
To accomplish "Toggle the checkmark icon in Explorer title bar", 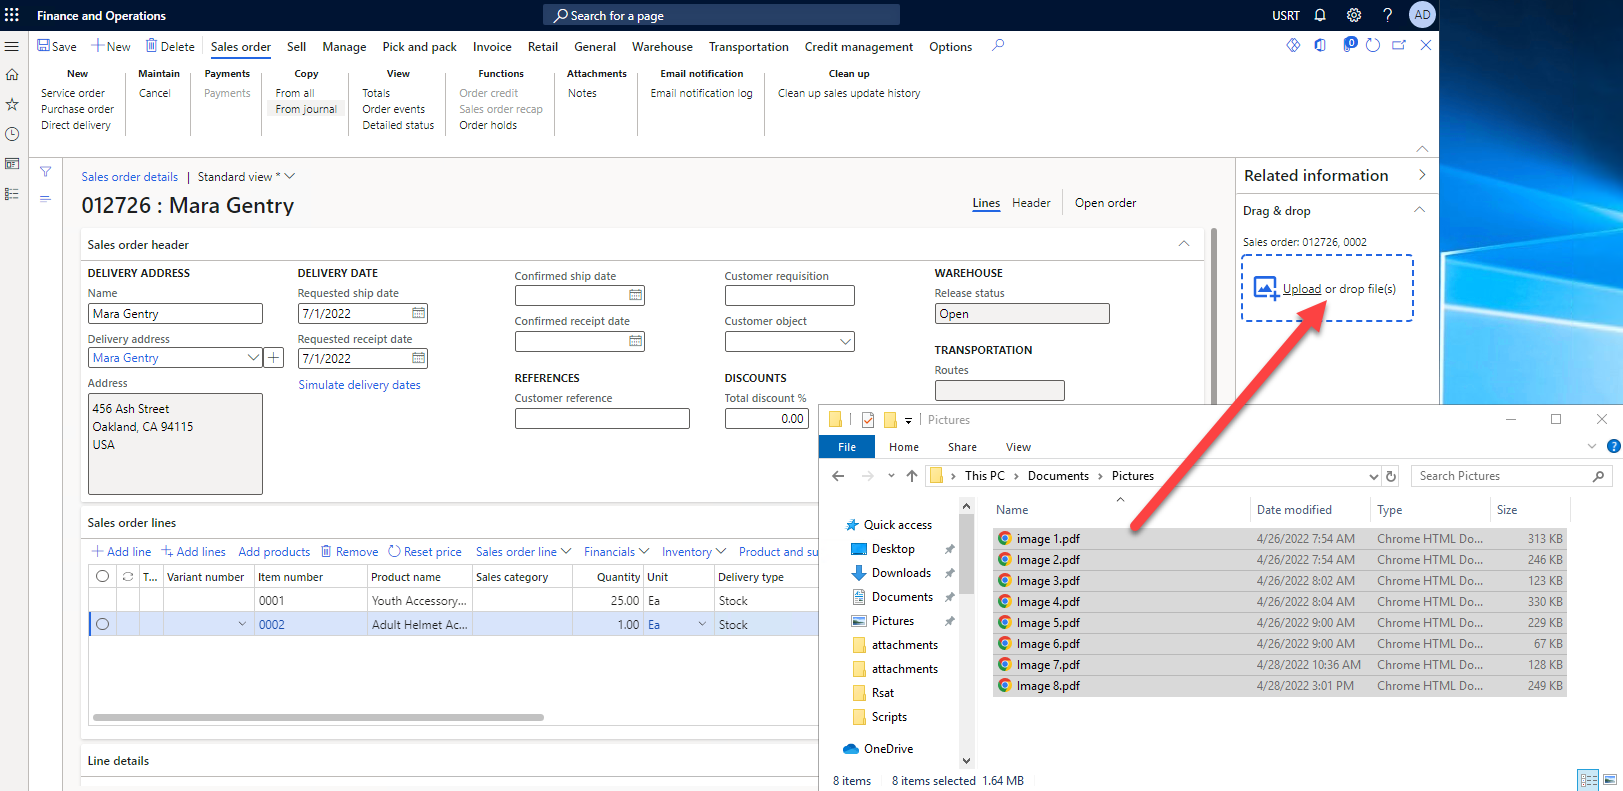I will click(867, 420).
